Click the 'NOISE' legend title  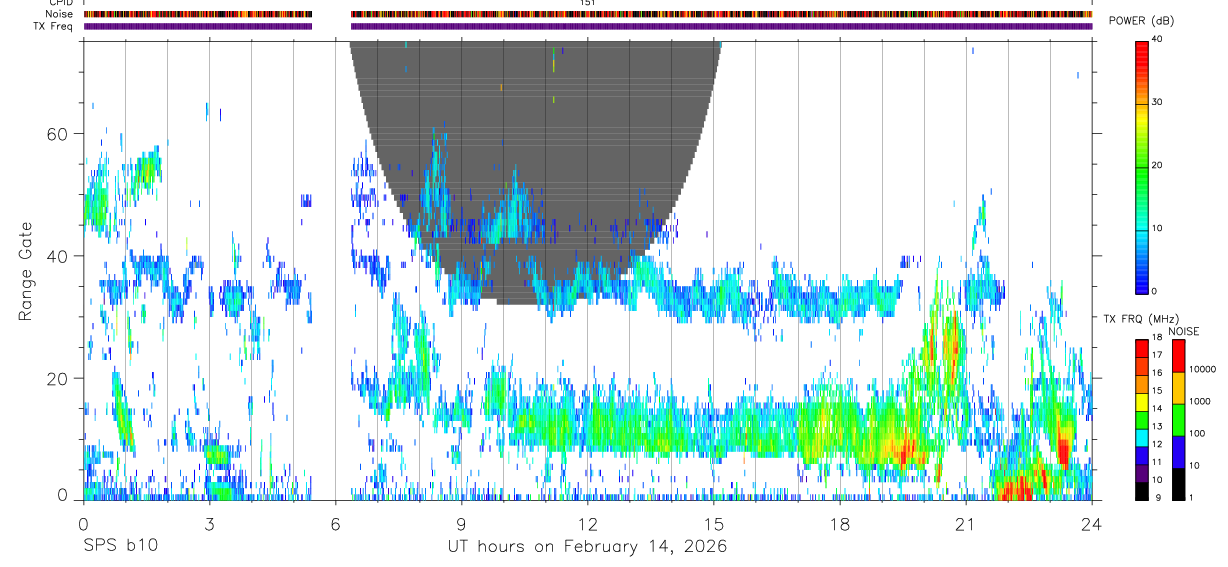click(1183, 331)
